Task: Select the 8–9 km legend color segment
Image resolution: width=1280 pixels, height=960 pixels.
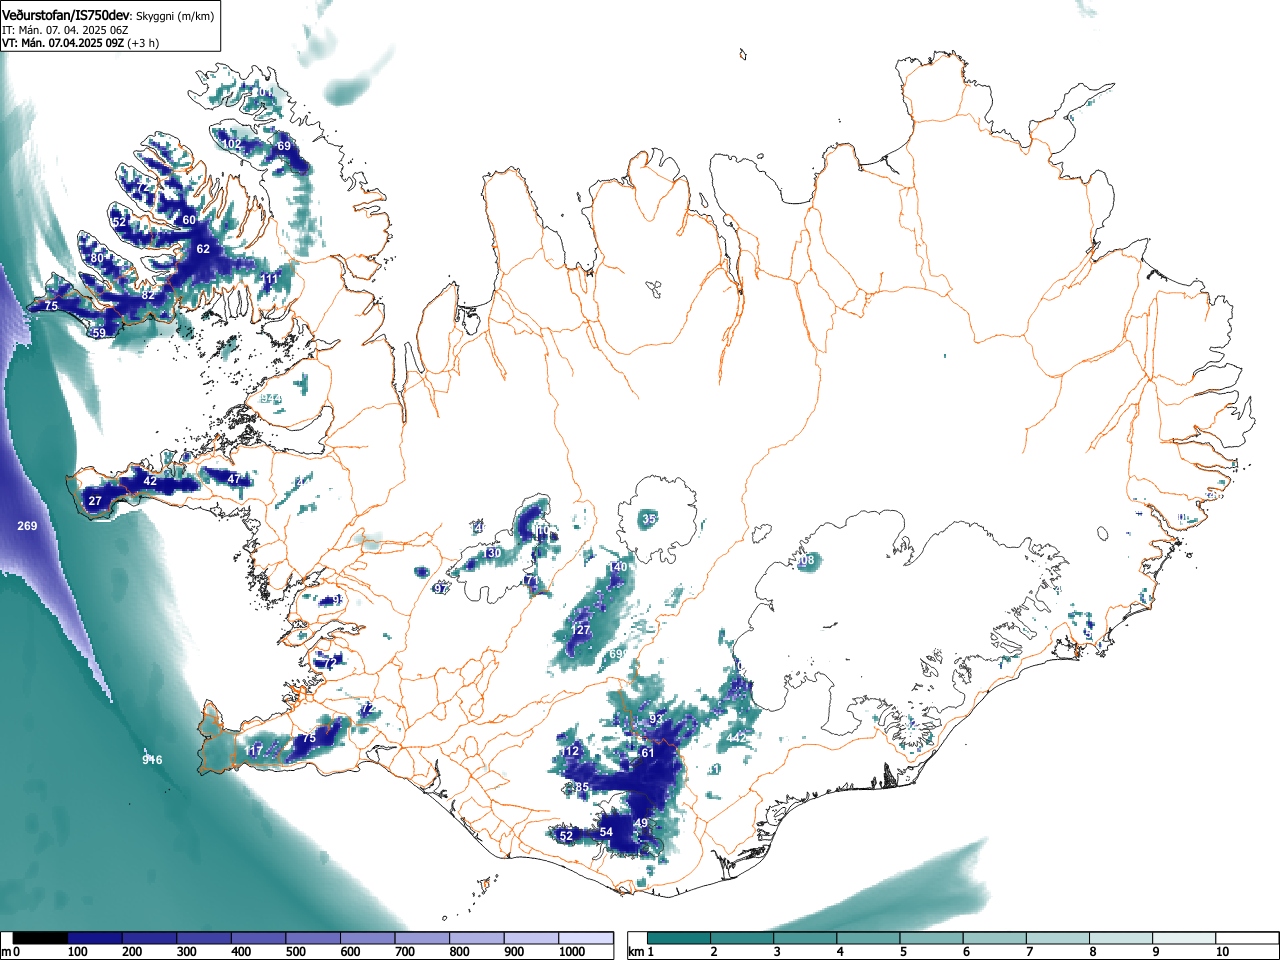Action: [x=1121, y=938]
